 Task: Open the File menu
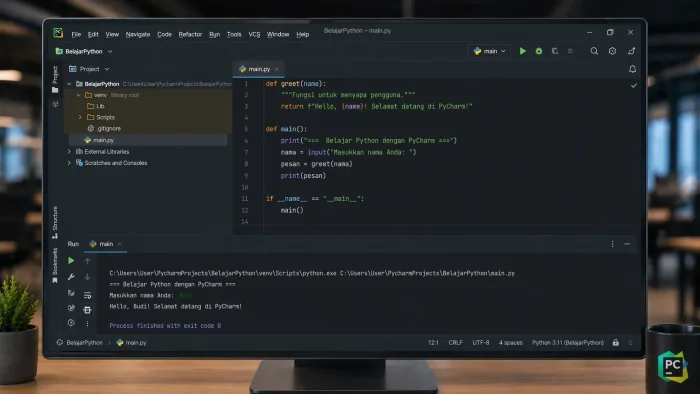(76, 34)
